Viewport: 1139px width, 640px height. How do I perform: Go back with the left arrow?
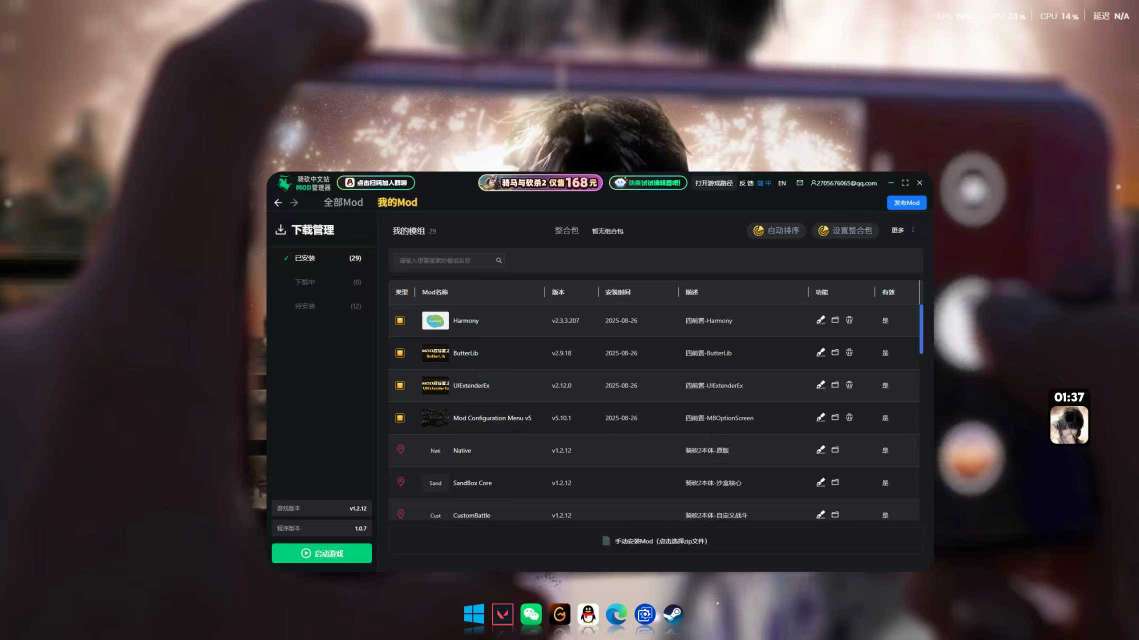(278, 203)
